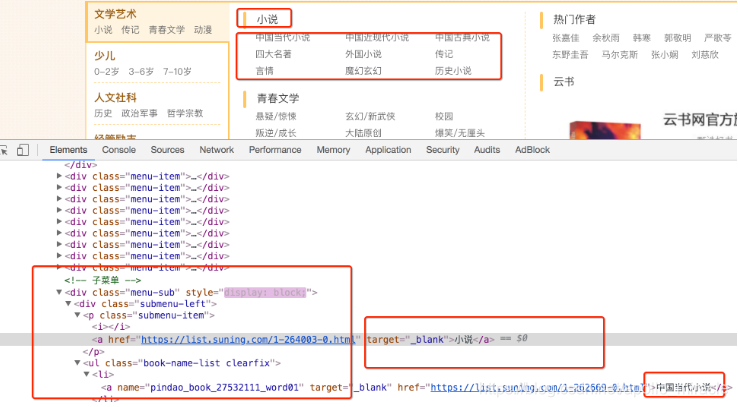Open 中国当代小说 in the submenu

click(282, 37)
